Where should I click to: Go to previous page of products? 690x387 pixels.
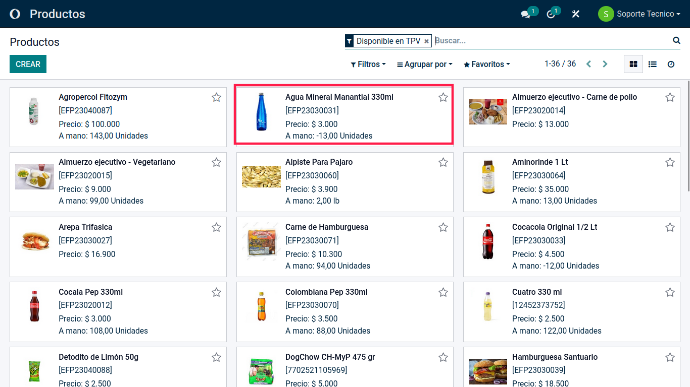pyautogui.click(x=589, y=64)
